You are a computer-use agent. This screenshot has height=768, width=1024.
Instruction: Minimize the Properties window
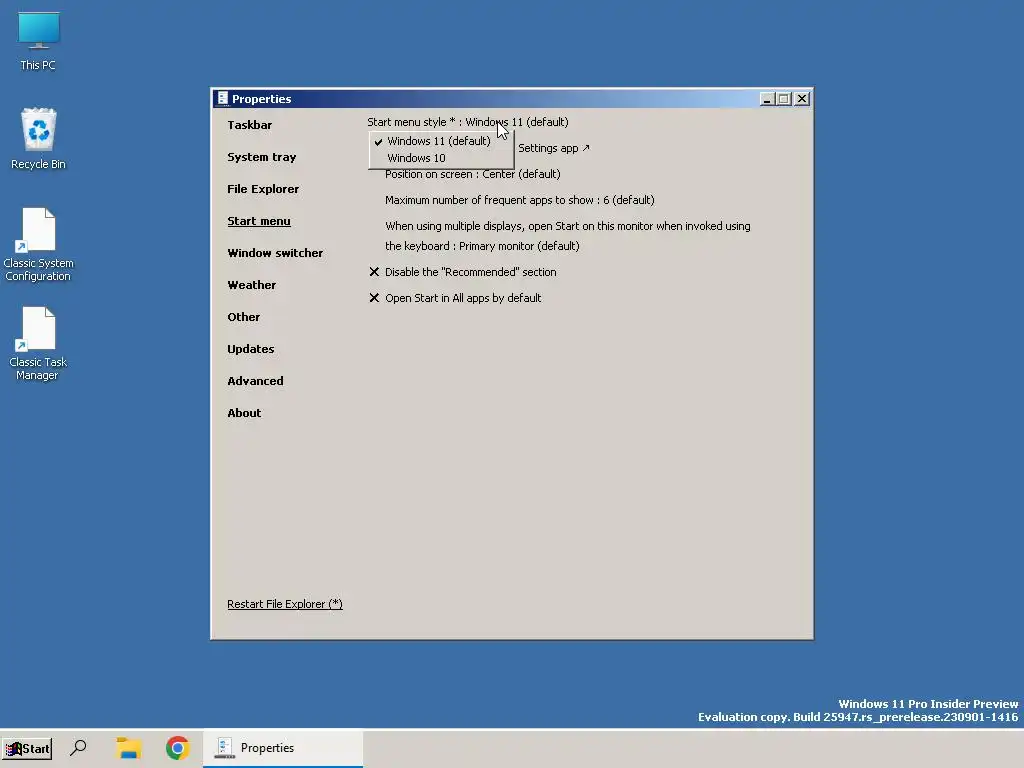coord(767,99)
